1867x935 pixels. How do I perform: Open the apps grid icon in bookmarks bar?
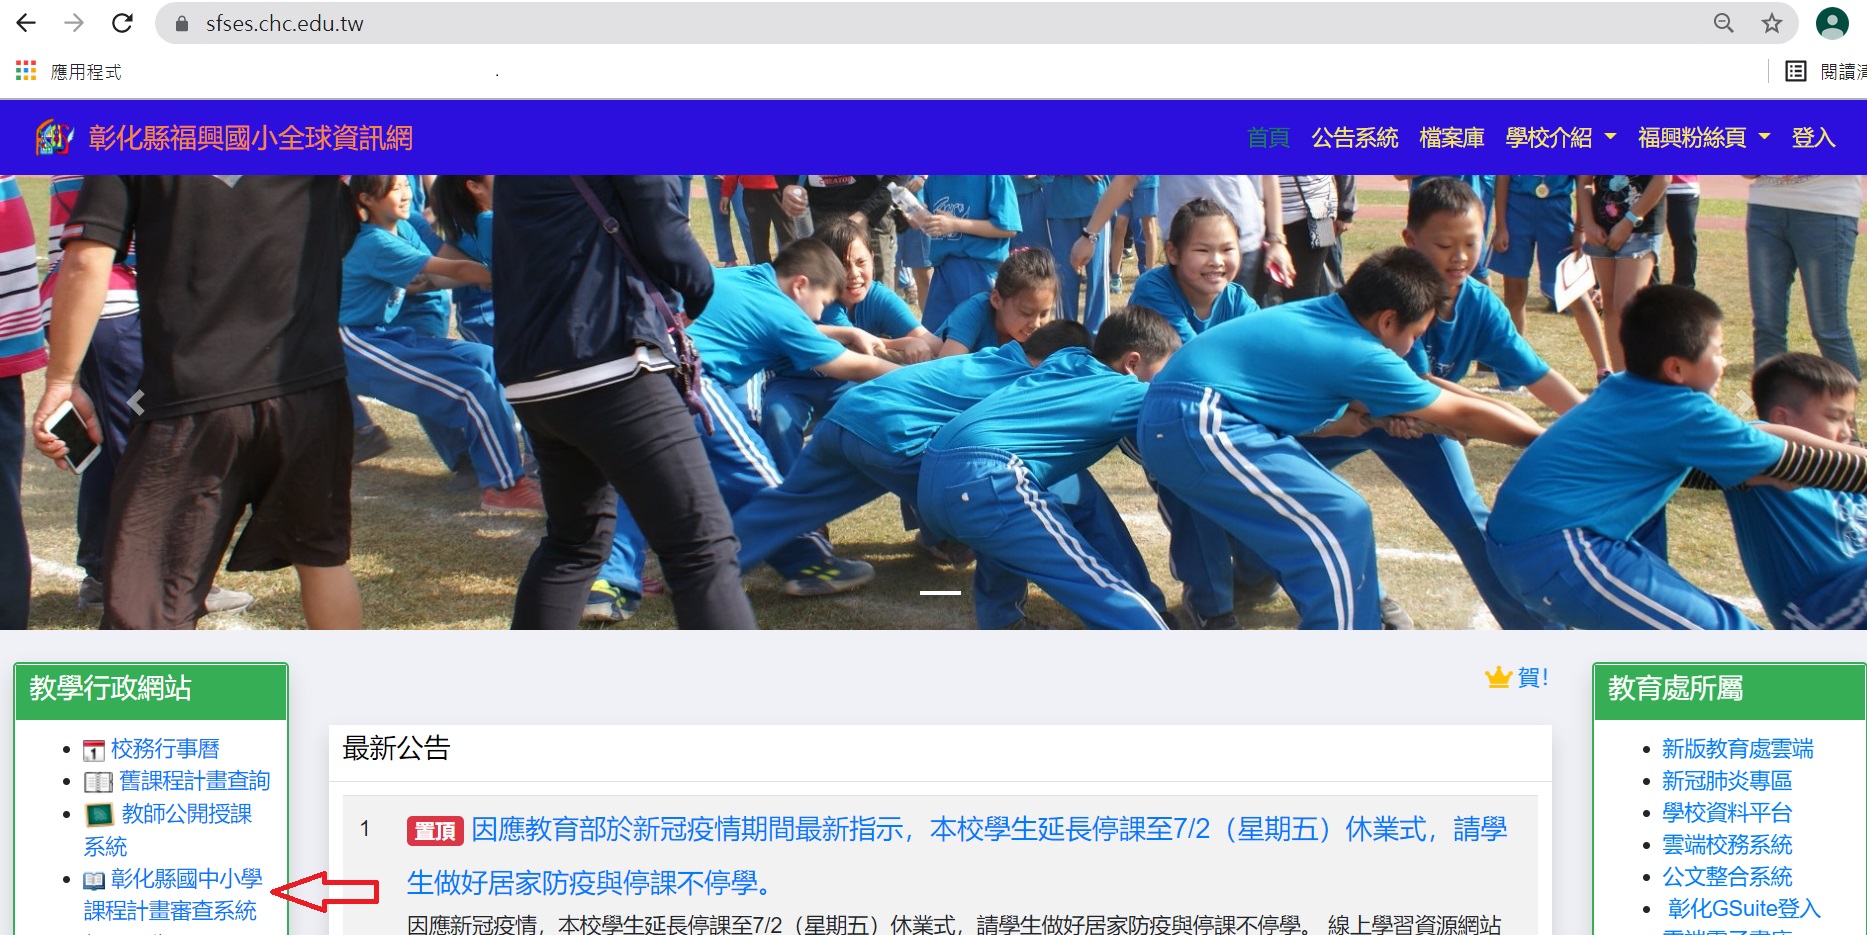pyautogui.click(x=26, y=71)
